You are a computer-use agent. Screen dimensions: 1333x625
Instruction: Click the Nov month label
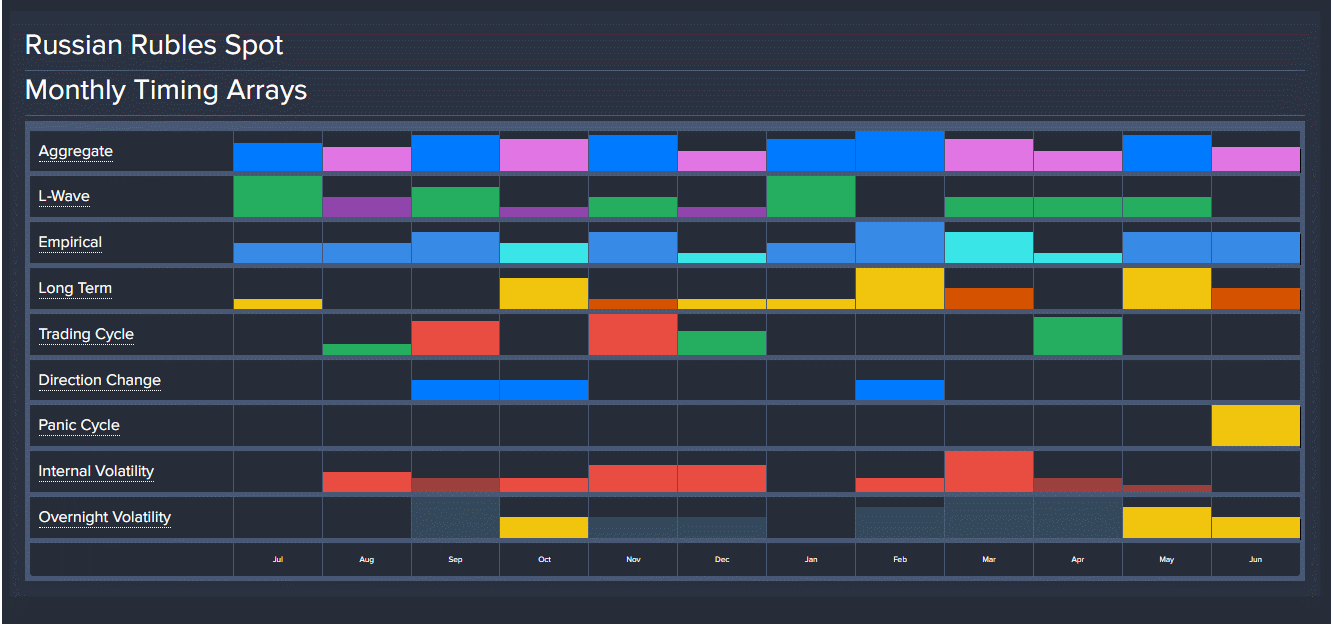[633, 560]
